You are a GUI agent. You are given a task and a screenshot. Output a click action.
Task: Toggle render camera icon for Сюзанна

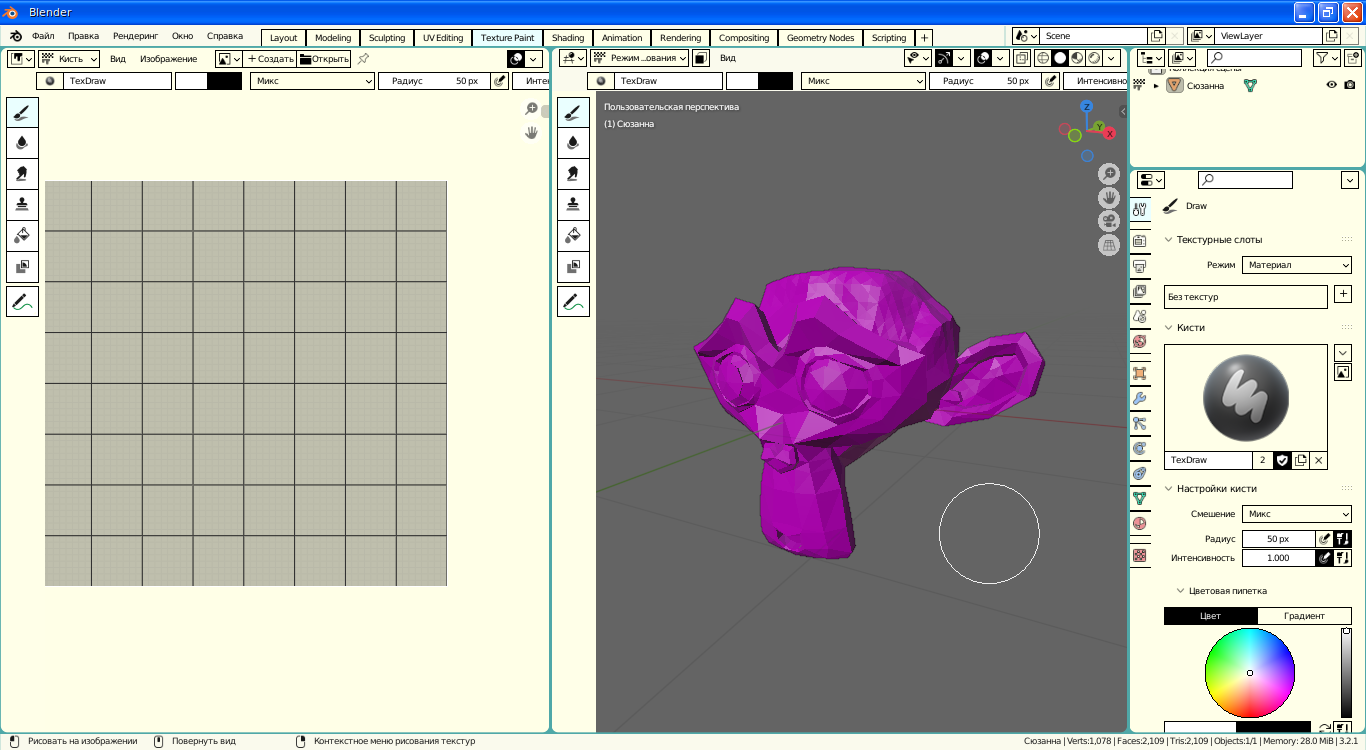[x=1350, y=85]
